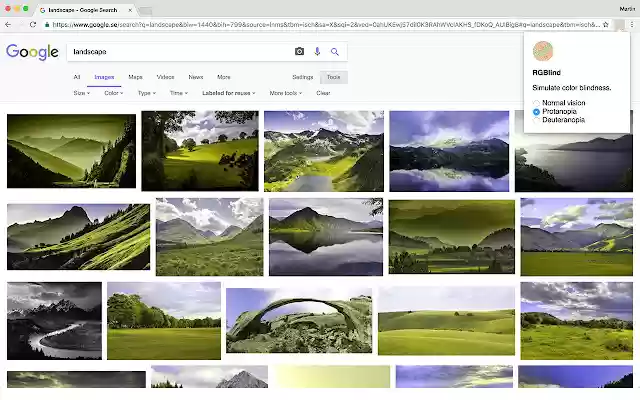
Task: Bookmark the page with the star icon
Action: (606, 24)
